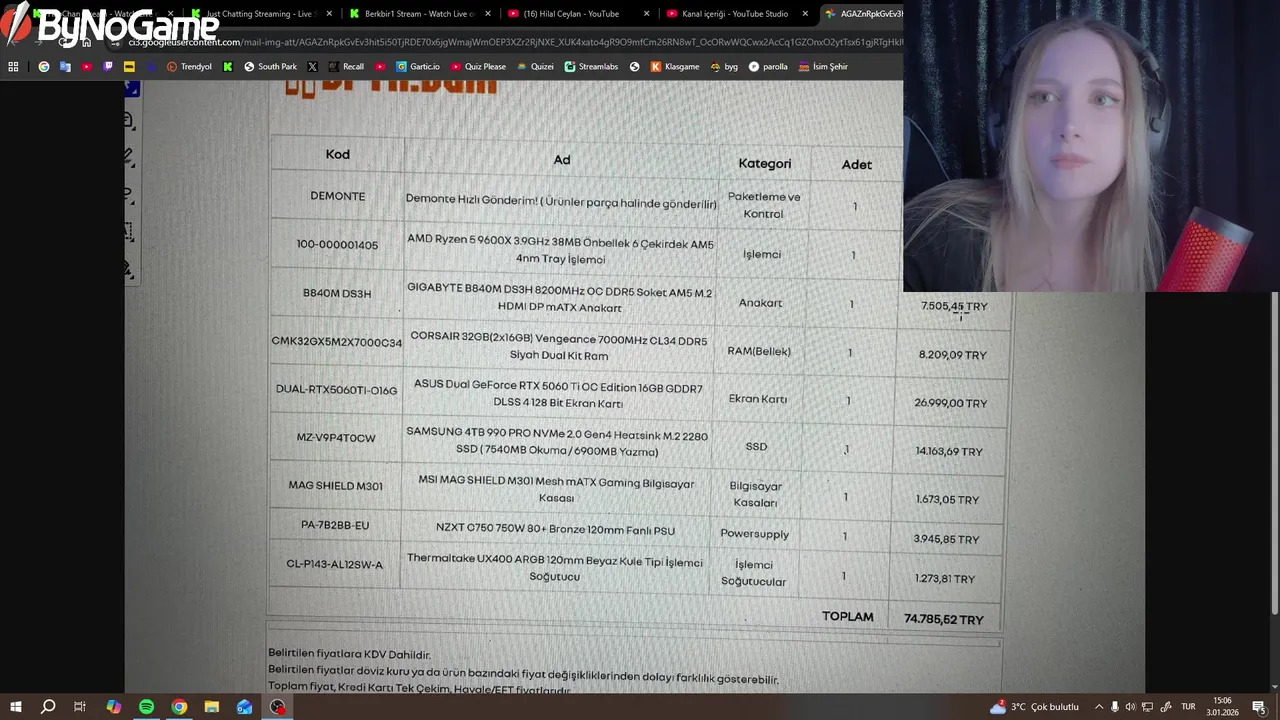This screenshot has height=720, width=1280.
Task: Select the NZXT C750 750W PSU name
Action: click(x=555, y=529)
